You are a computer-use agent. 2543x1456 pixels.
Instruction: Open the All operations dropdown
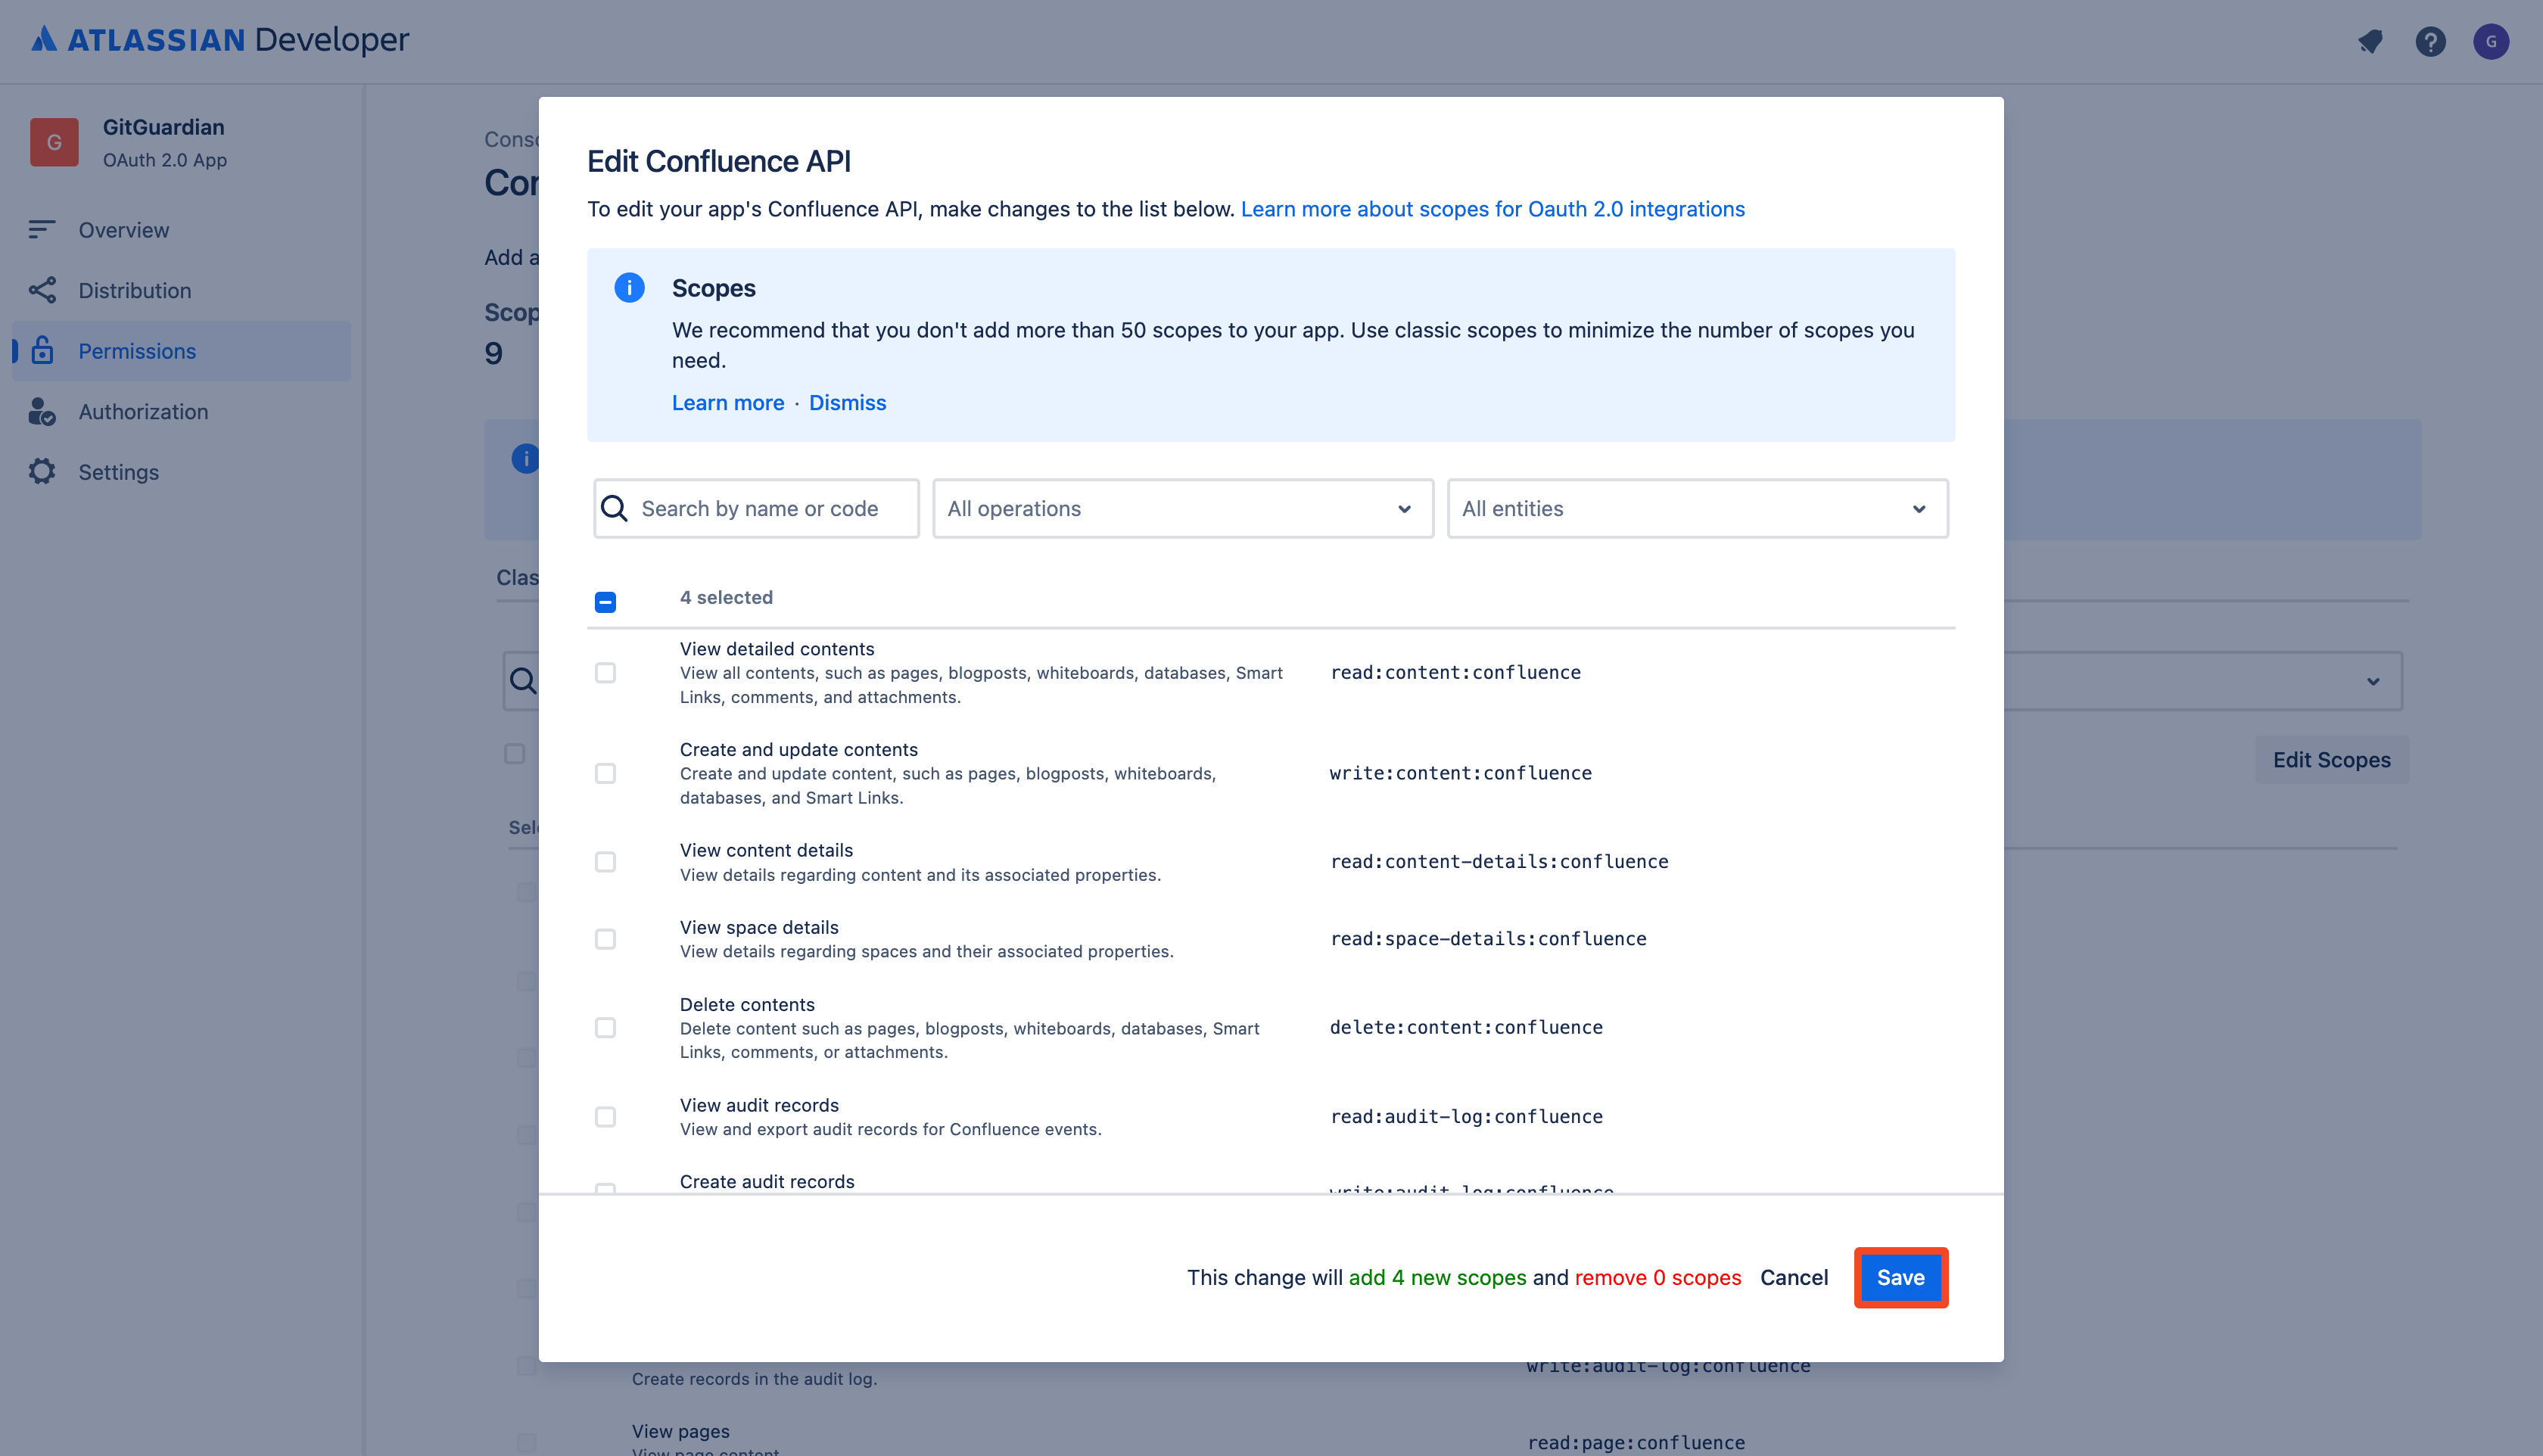point(1183,508)
